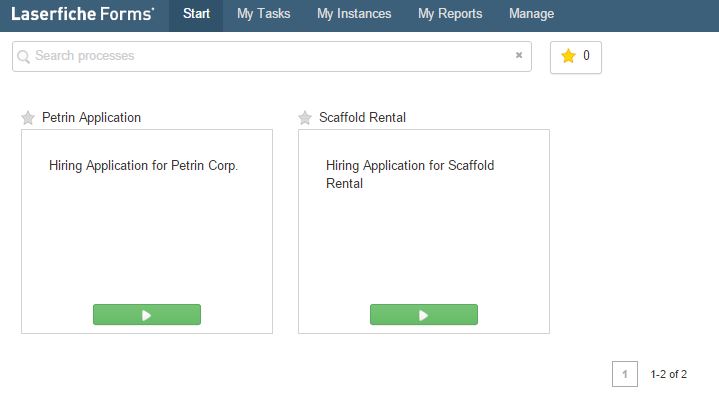The height and width of the screenshot is (402, 719).
Task: Click the Petrin Application title
Action: (x=91, y=118)
